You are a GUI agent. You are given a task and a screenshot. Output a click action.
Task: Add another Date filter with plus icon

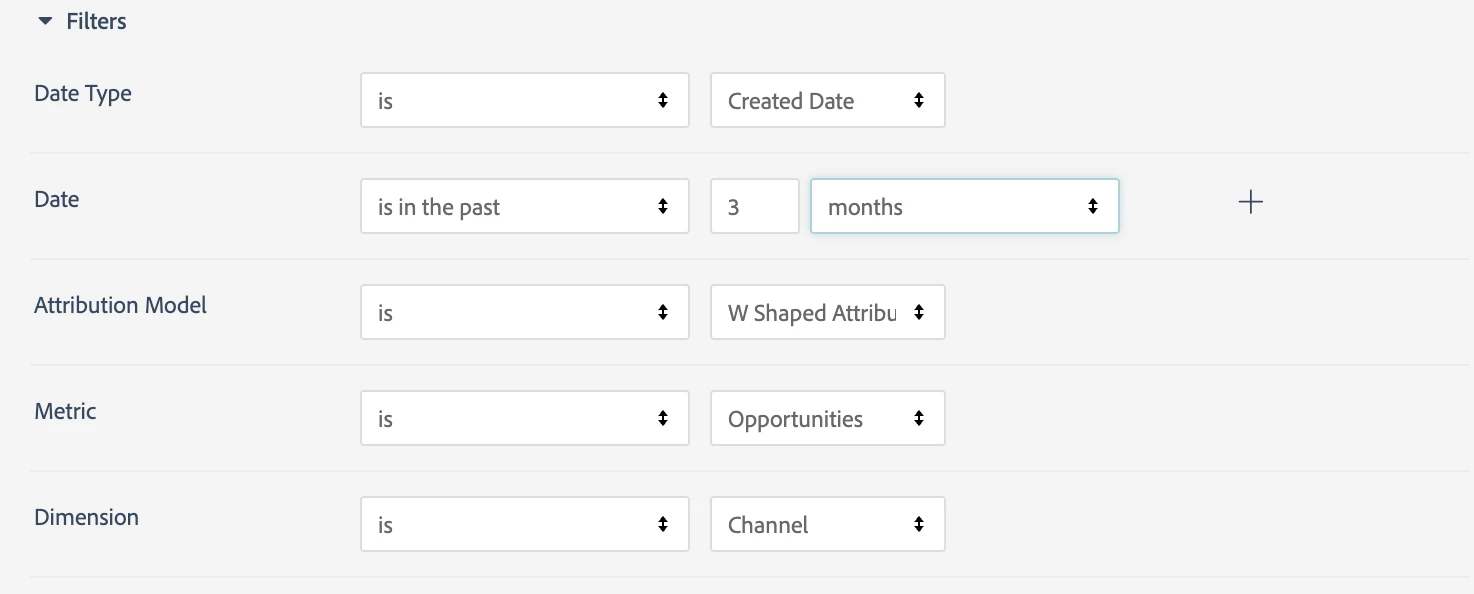tap(1250, 202)
